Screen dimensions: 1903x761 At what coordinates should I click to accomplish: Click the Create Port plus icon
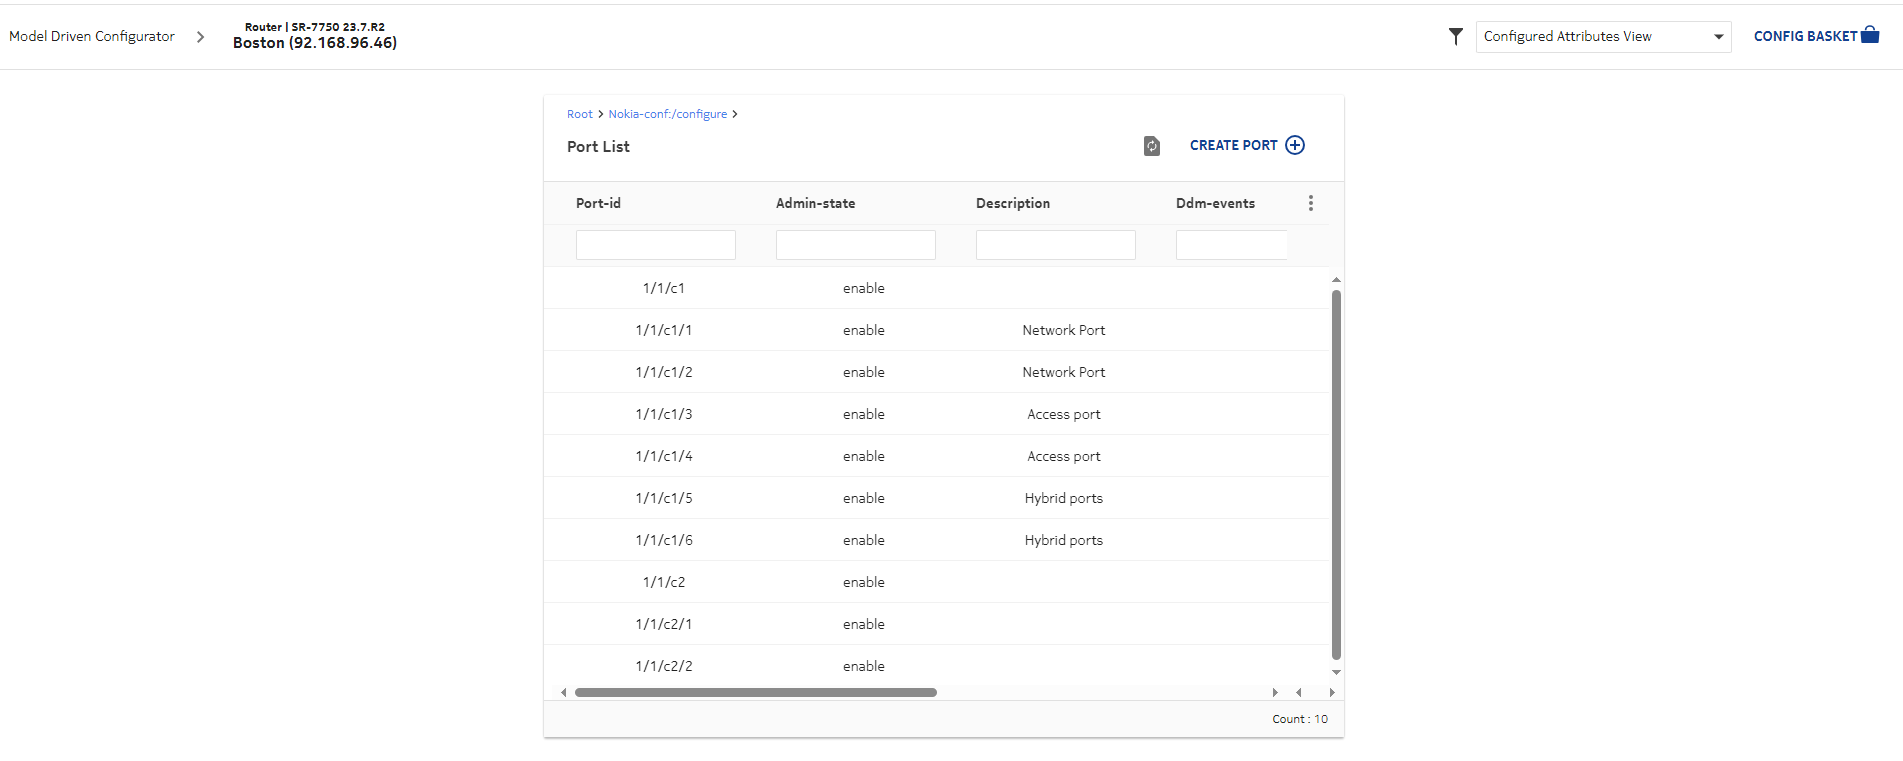click(1295, 145)
